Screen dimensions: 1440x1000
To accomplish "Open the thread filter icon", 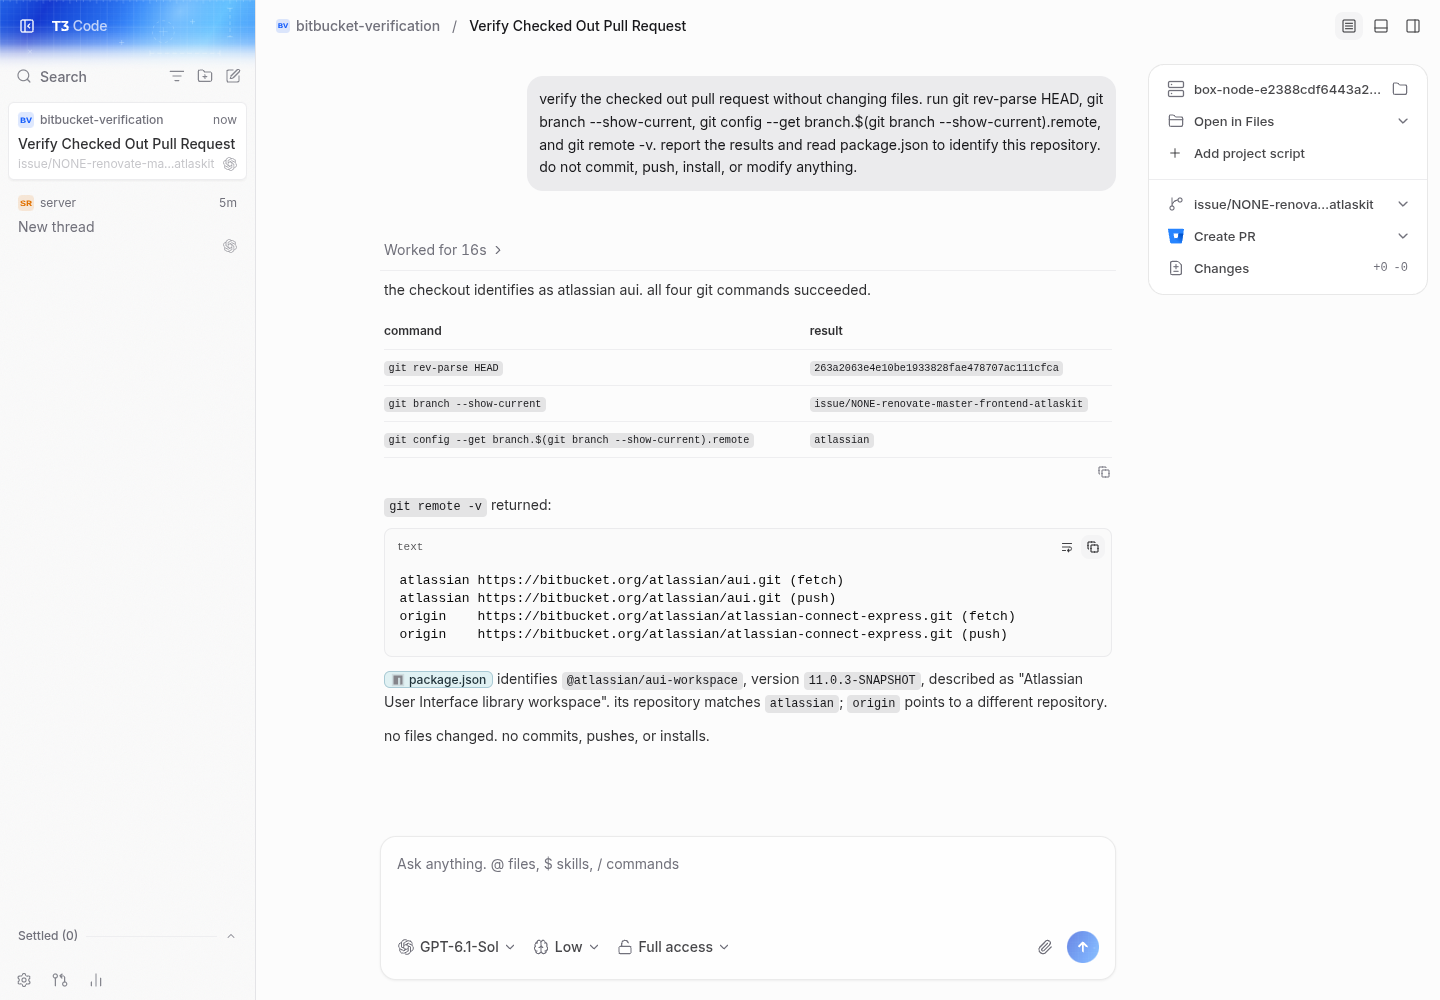I will pyautogui.click(x=177, y=76).
